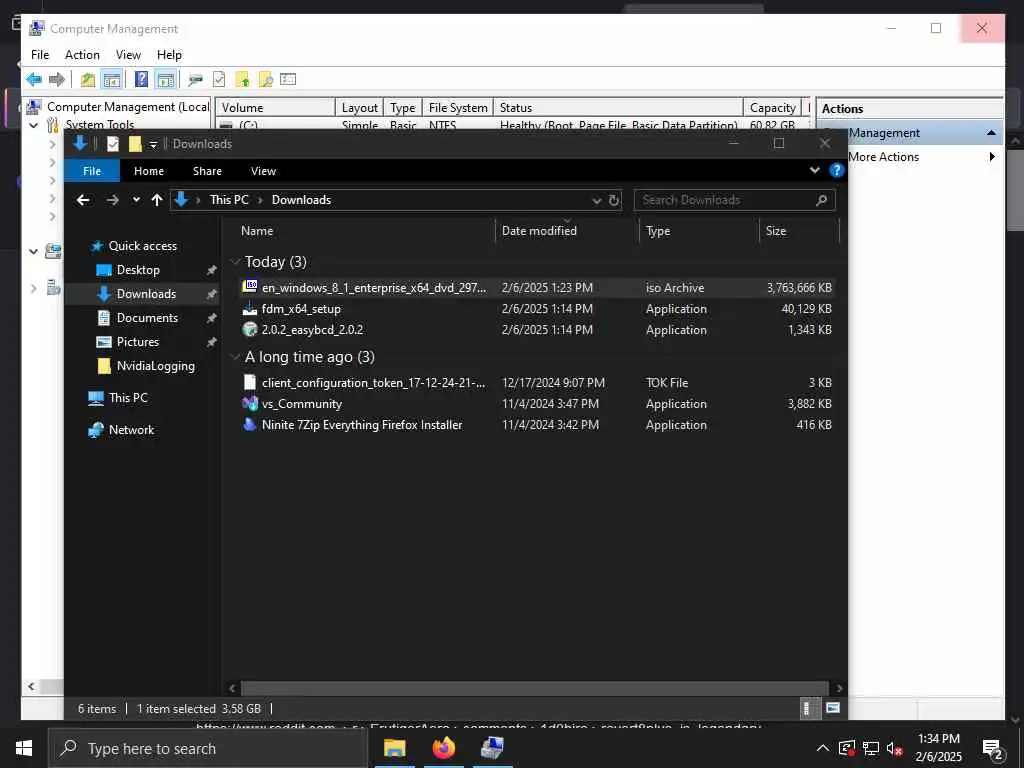Click the Back arrow in Computer Management toolbar

tap(34, 80)
